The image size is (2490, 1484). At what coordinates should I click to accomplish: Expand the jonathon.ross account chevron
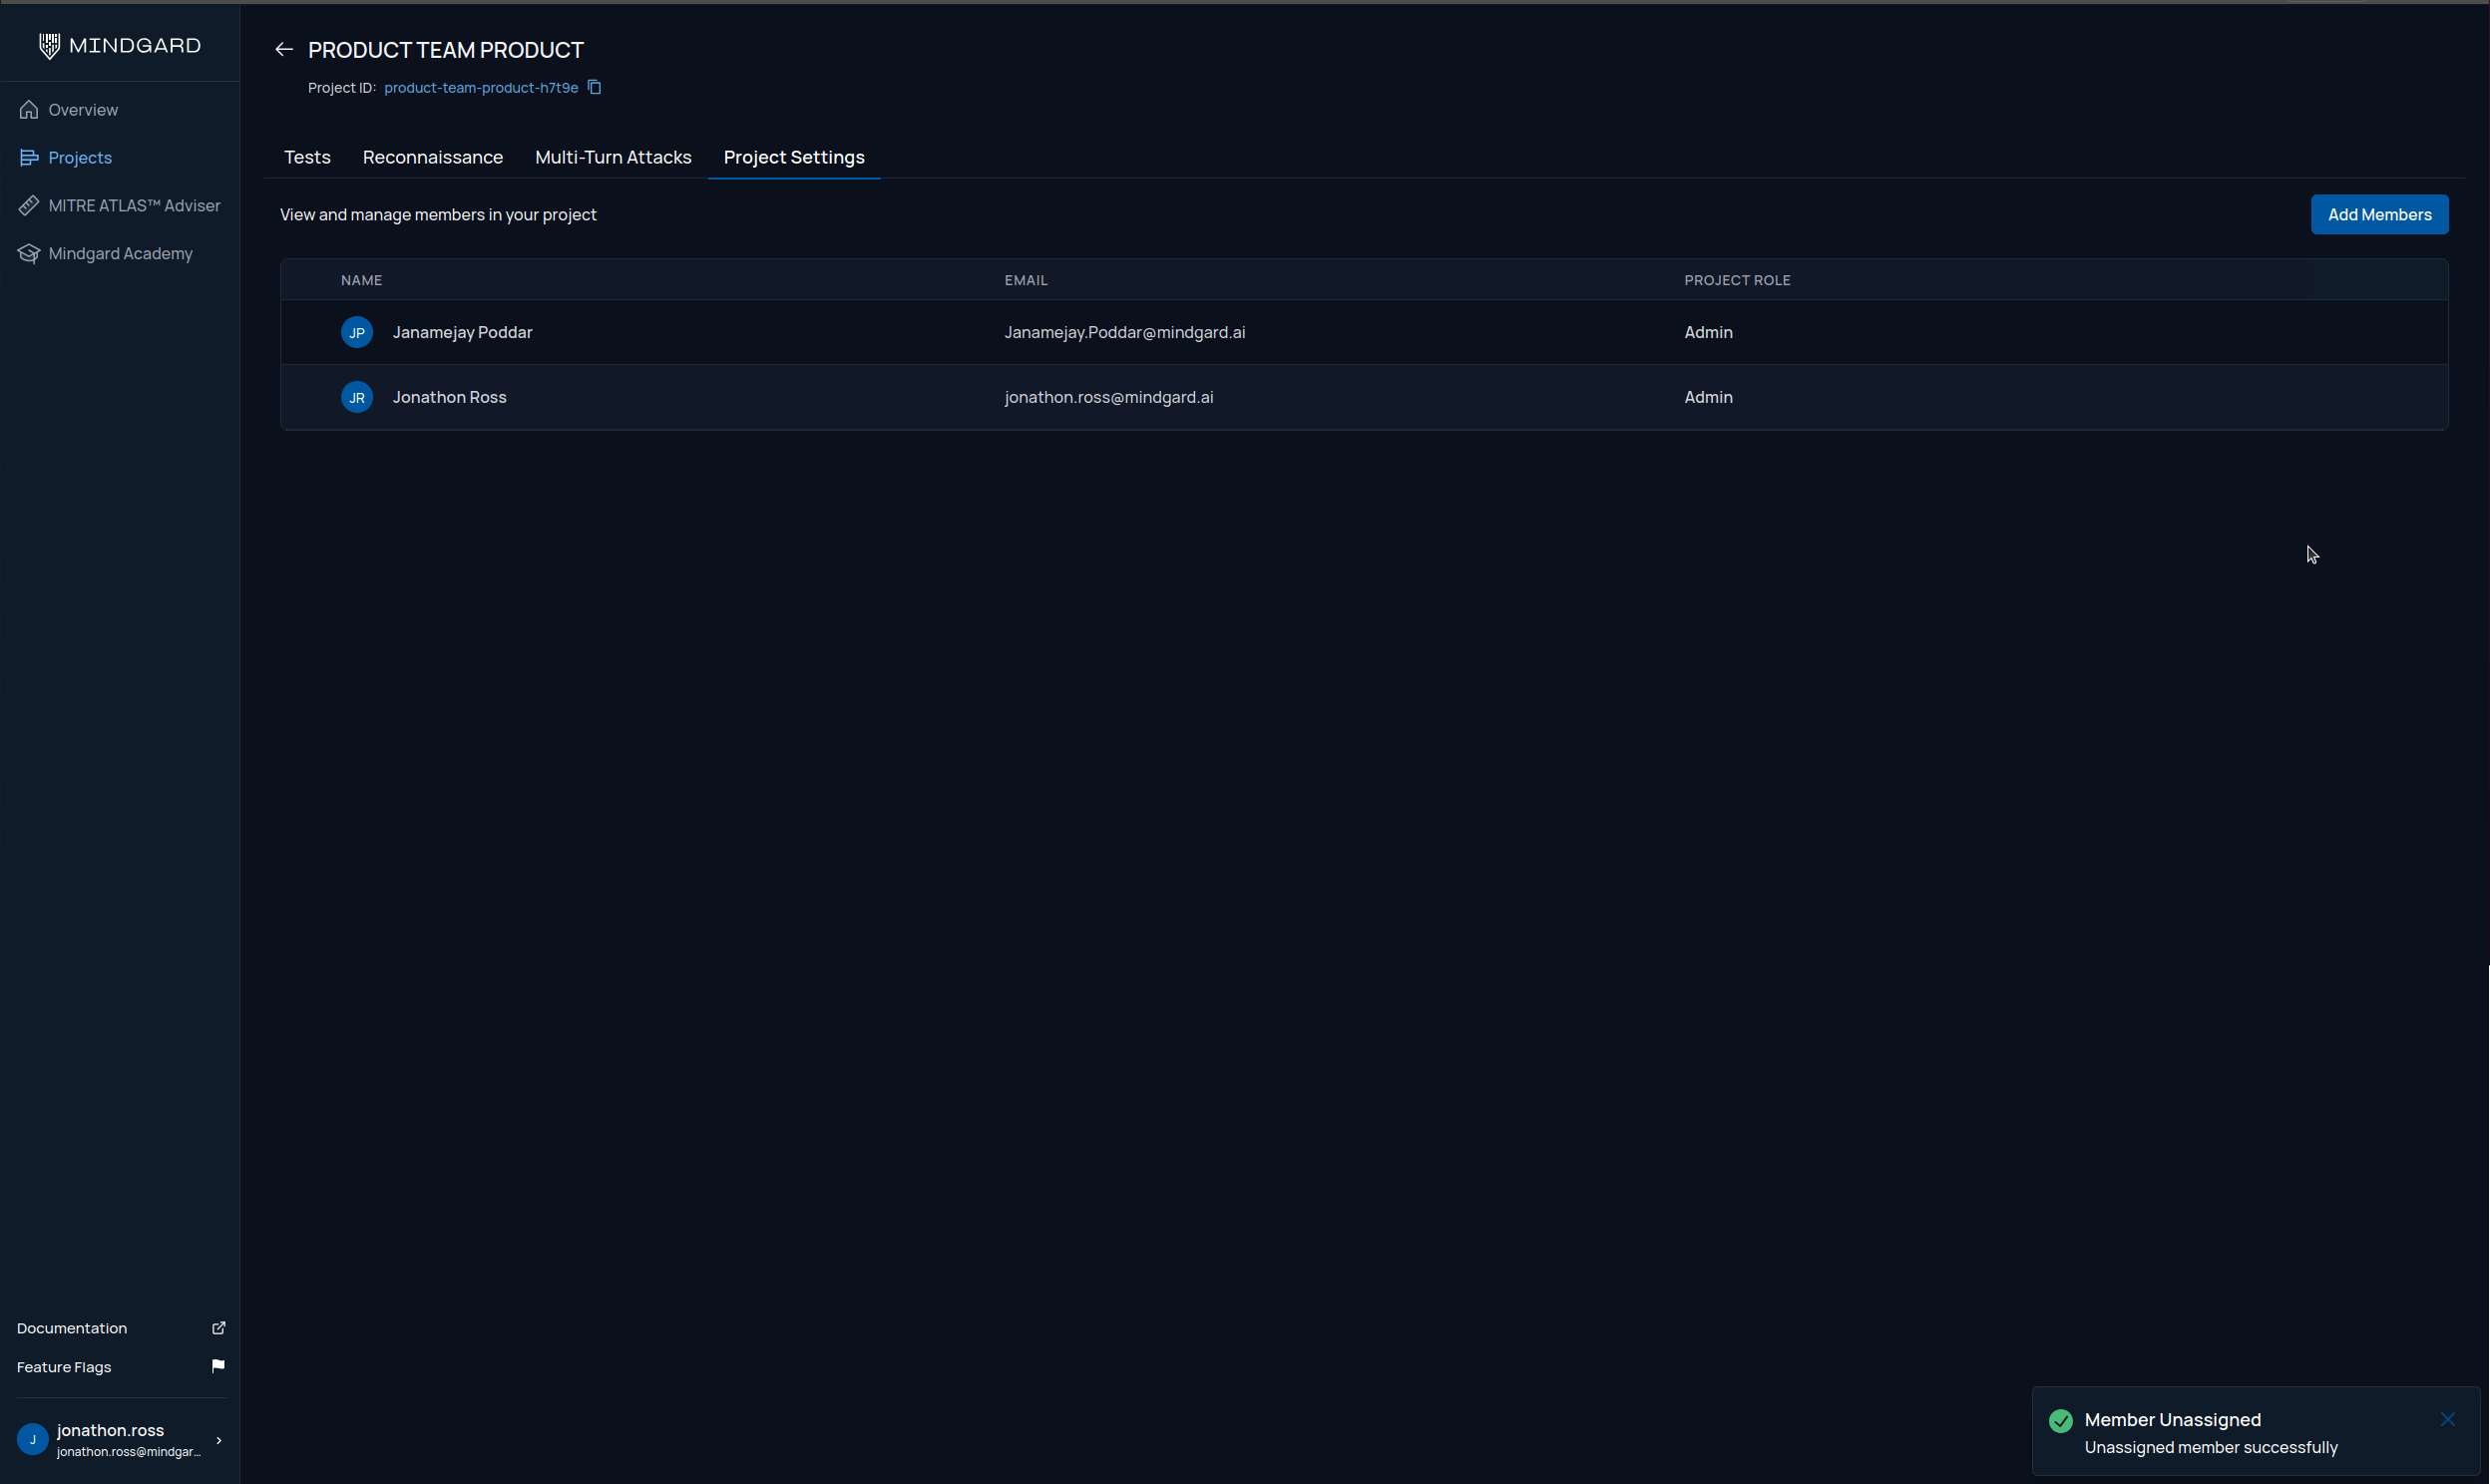tap(218, 1440)
